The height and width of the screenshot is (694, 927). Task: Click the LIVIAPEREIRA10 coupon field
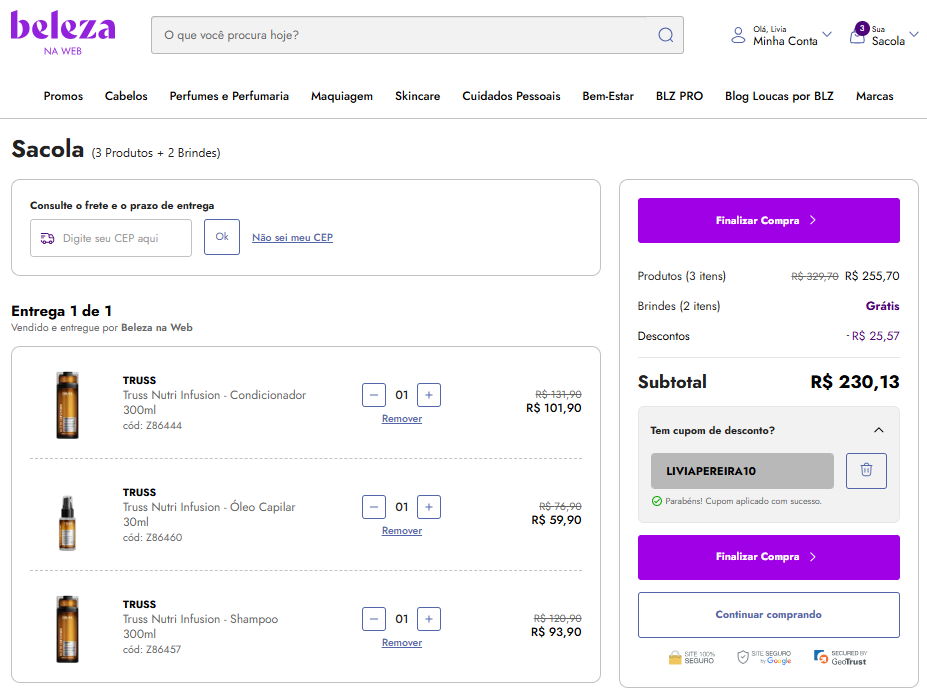pos(742,471)
